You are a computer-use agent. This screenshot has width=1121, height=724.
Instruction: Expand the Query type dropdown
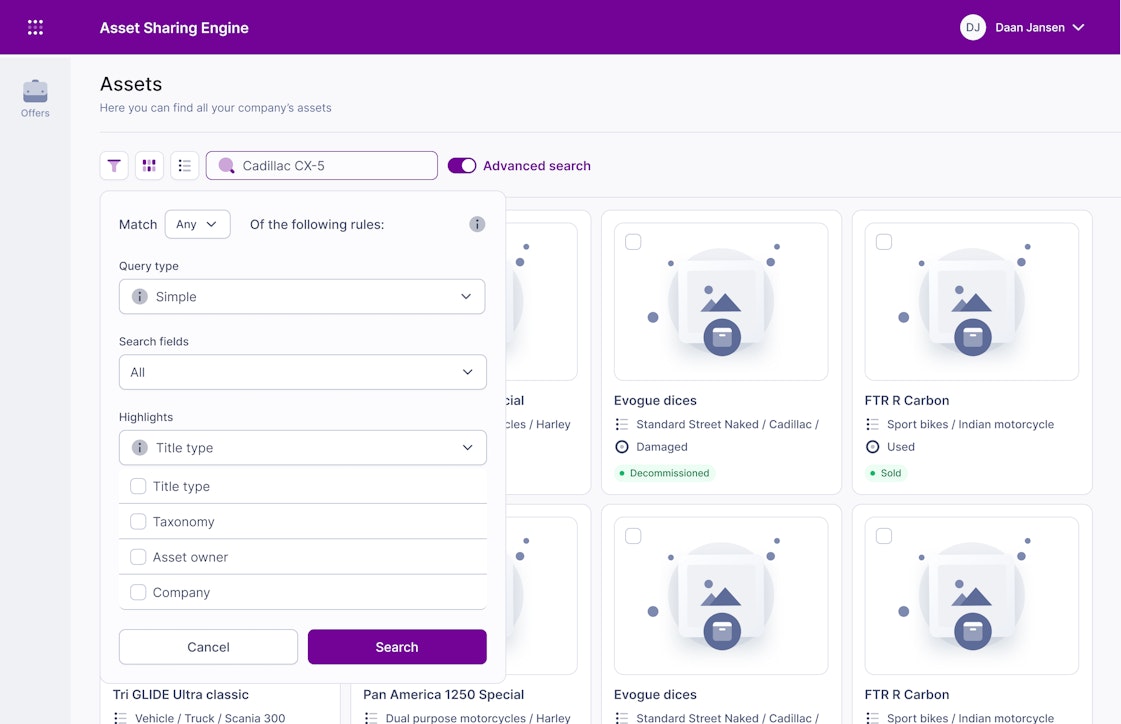coord(302,297)
